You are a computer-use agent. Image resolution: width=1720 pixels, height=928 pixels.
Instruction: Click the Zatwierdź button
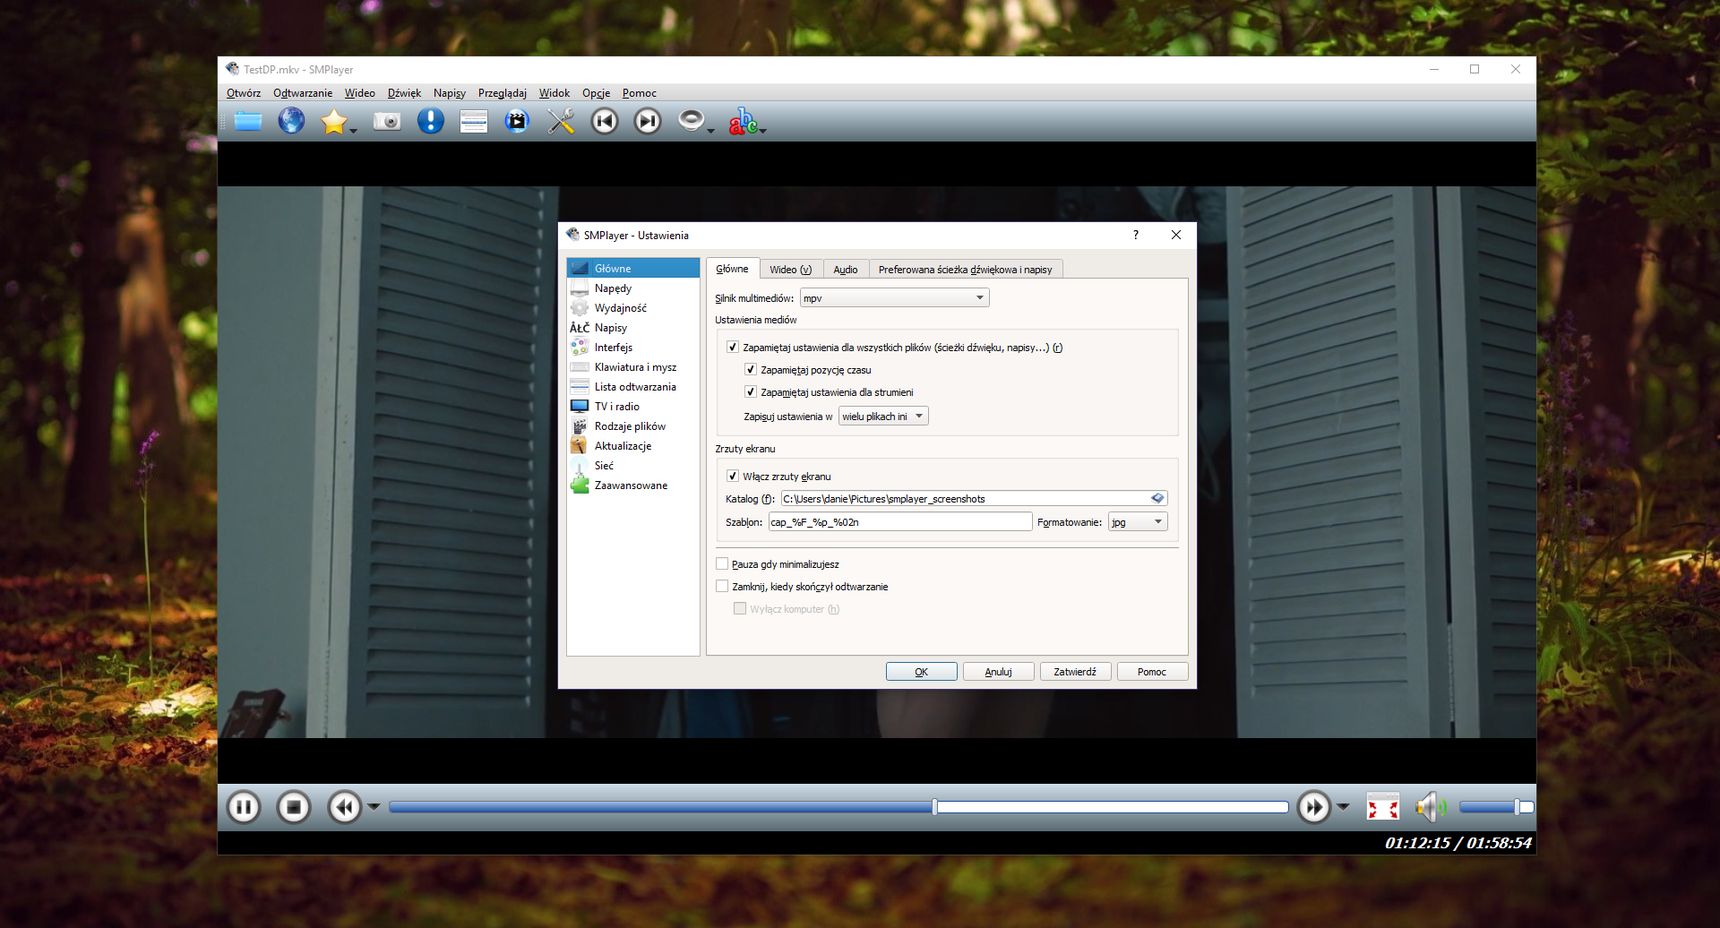pos(1075,672)
